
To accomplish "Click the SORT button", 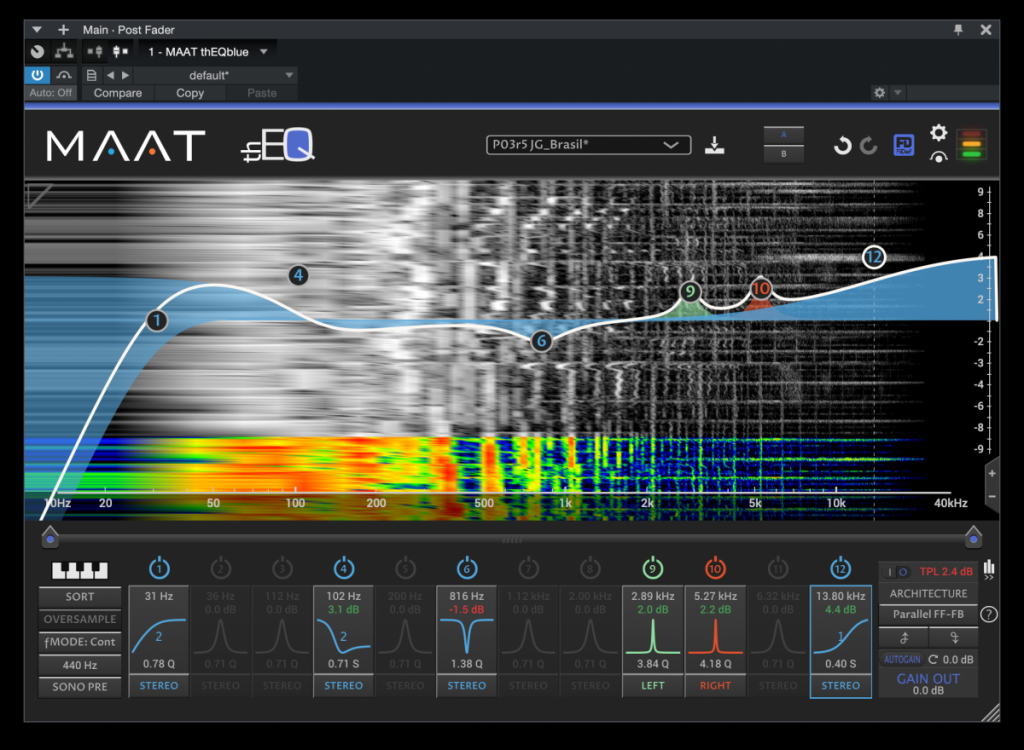I will [x=80, y=596].
